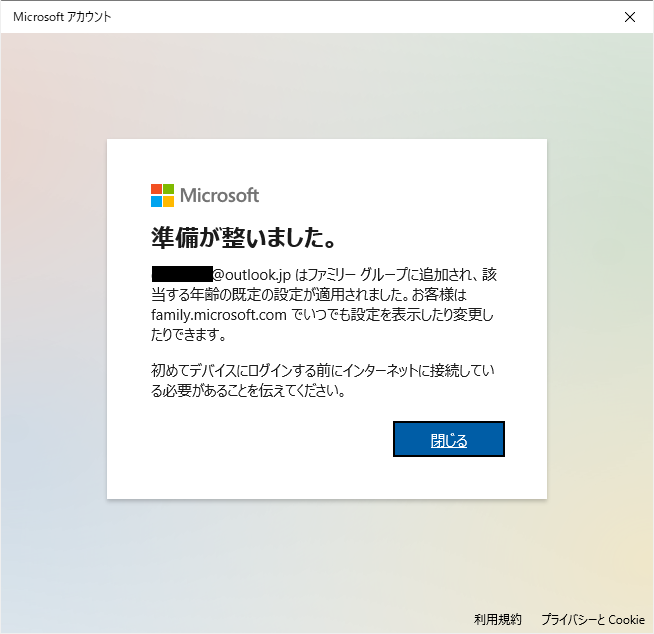Click the blue 閉じる button
This screenshot has height=634, width=654.
click(x=449, y=439)
